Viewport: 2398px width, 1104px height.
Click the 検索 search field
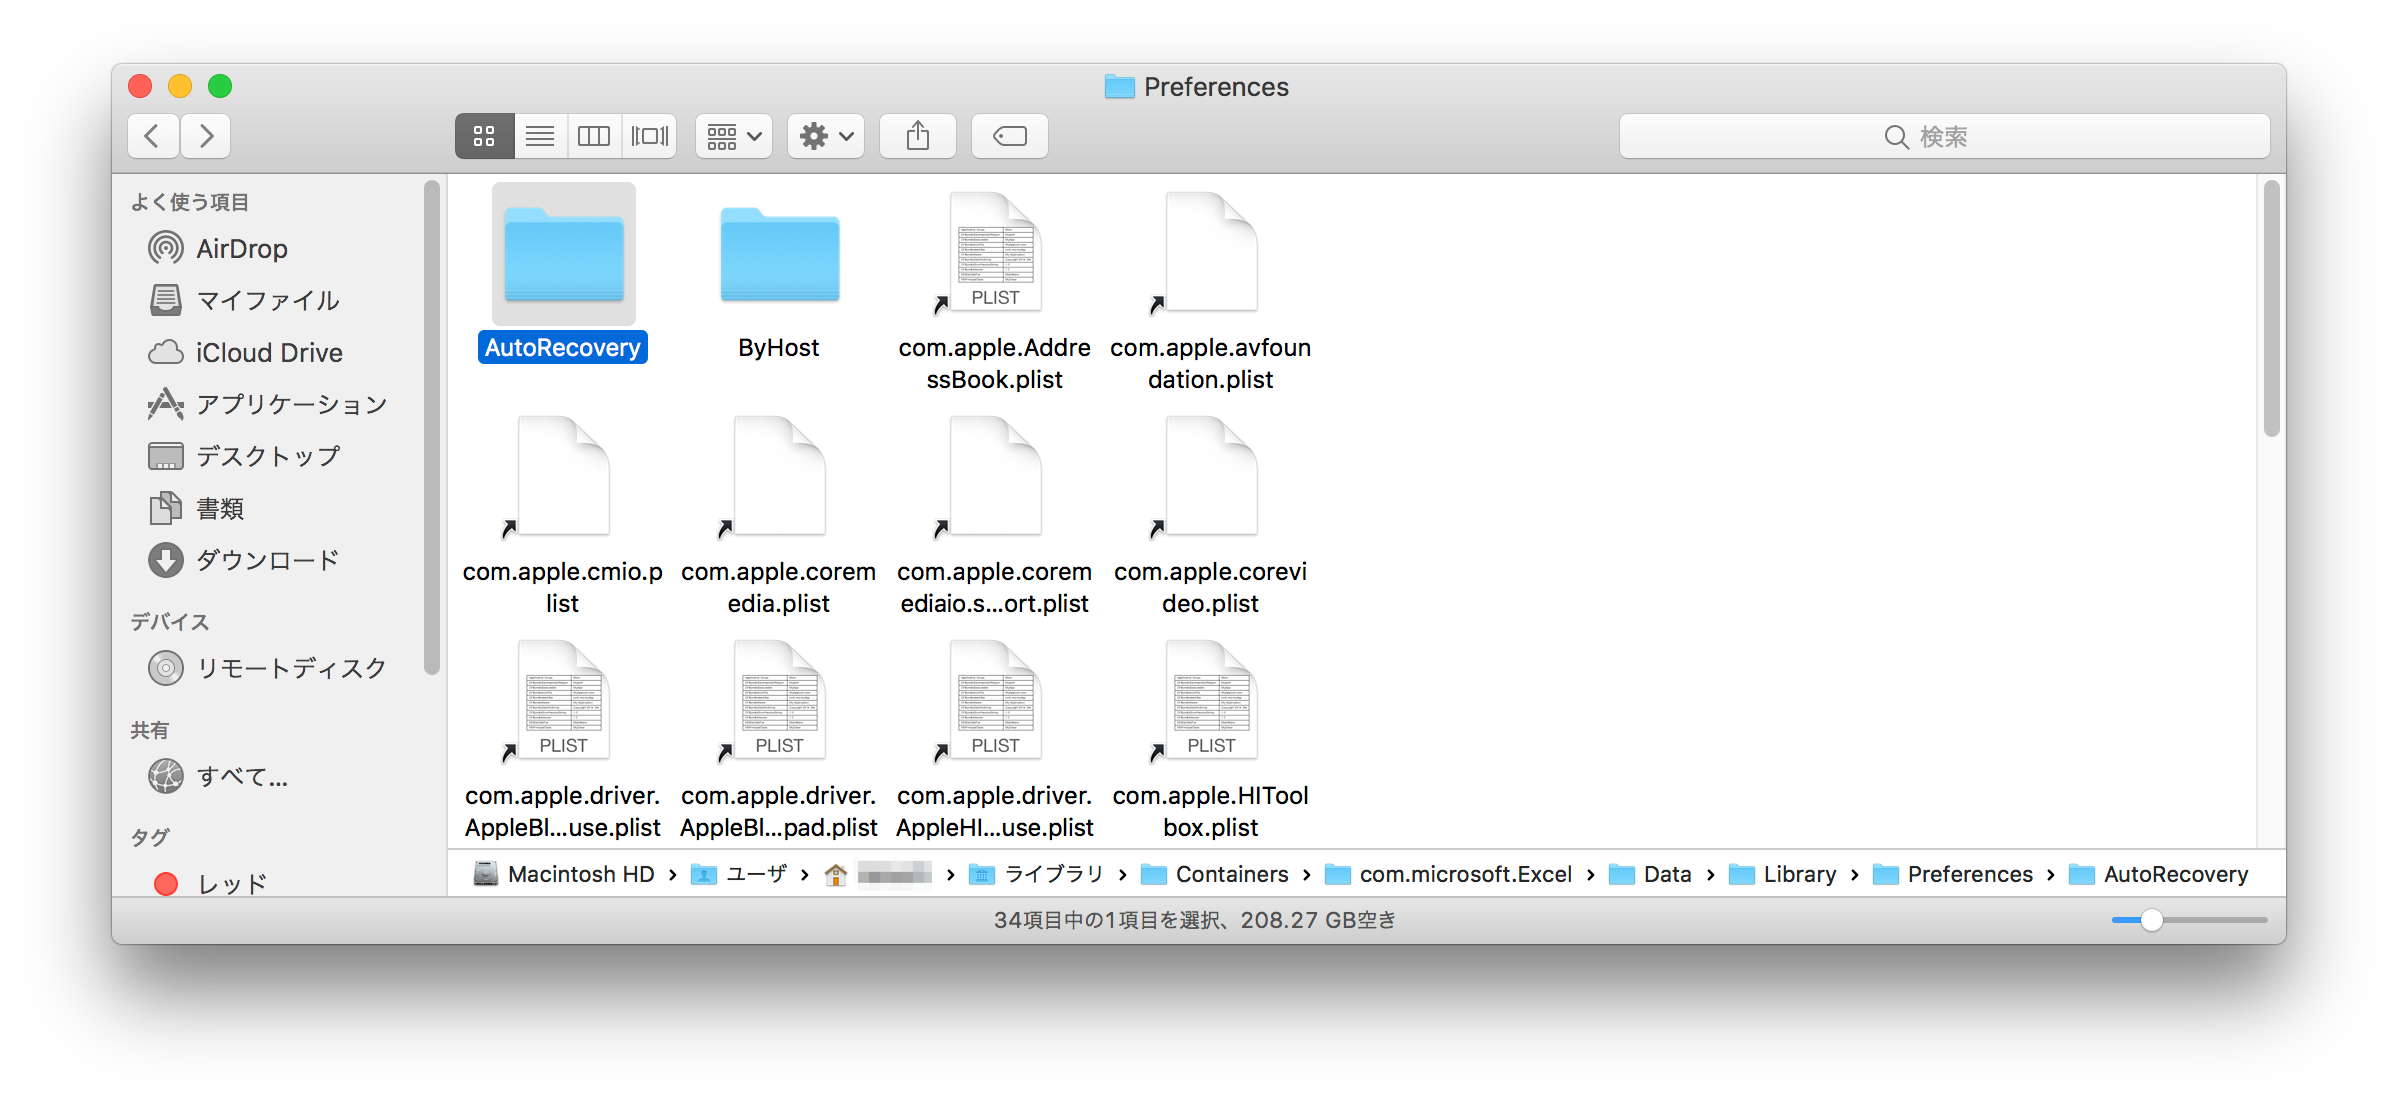(1943, 137)
